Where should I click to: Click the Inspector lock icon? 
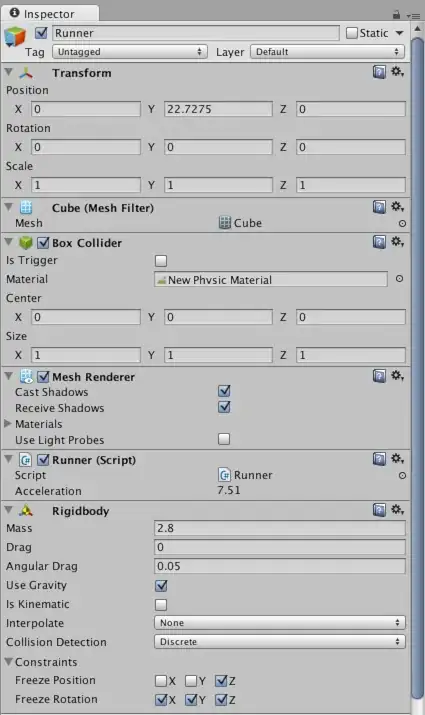(x=396, y=15)
